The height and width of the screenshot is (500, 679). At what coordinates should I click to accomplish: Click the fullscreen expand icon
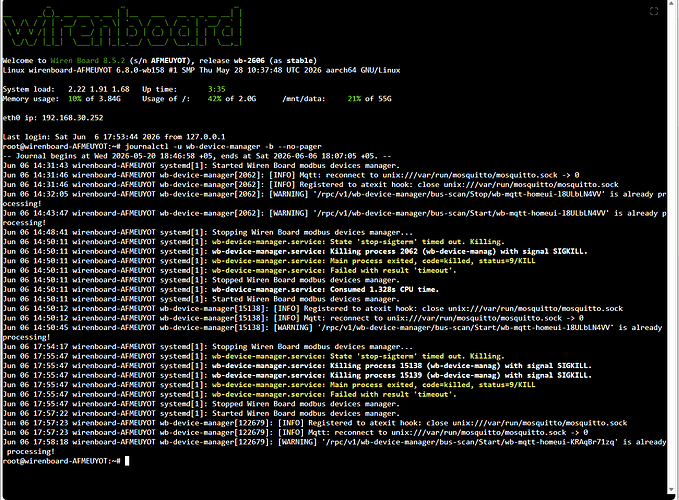(654, 12)
